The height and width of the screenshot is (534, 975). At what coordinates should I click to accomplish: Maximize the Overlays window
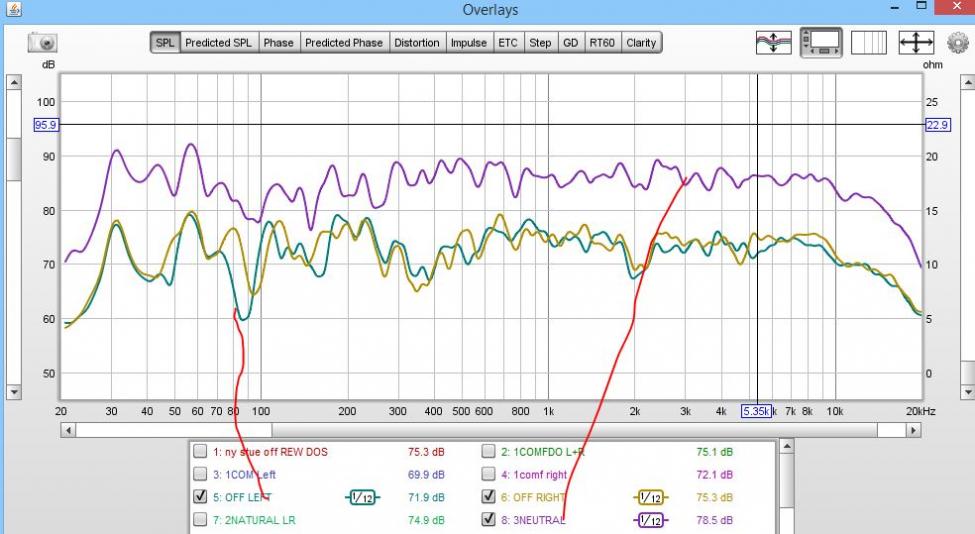(922, 6)
